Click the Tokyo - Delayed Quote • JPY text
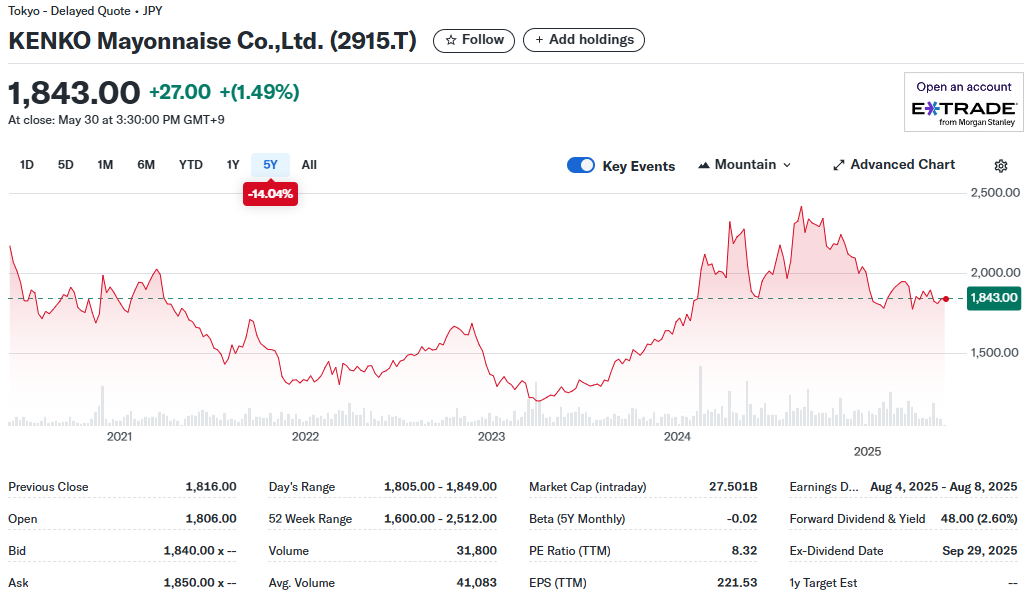This screenshot has width=1029, height=601. (85, 11)
